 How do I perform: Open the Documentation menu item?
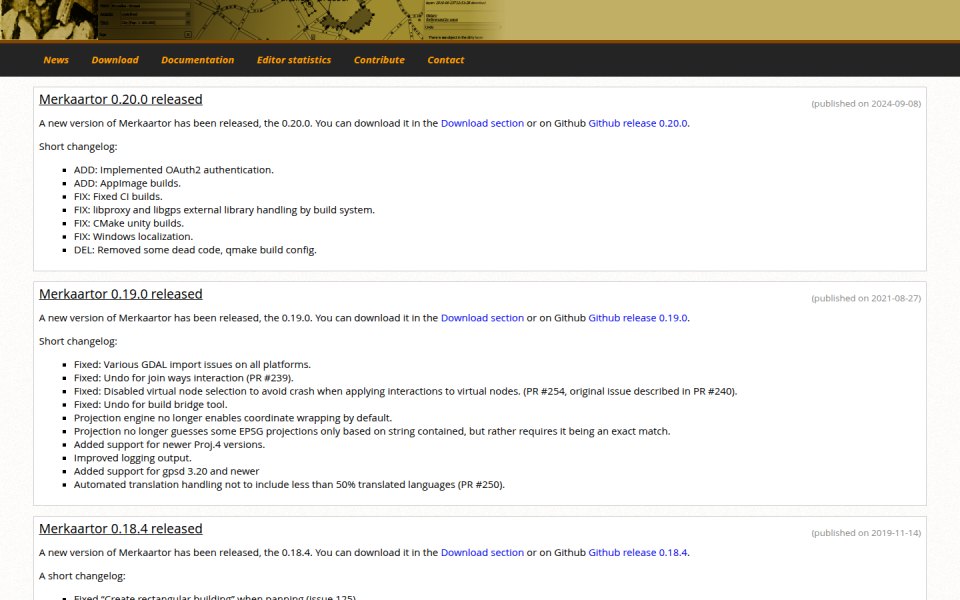pos(197,60)
